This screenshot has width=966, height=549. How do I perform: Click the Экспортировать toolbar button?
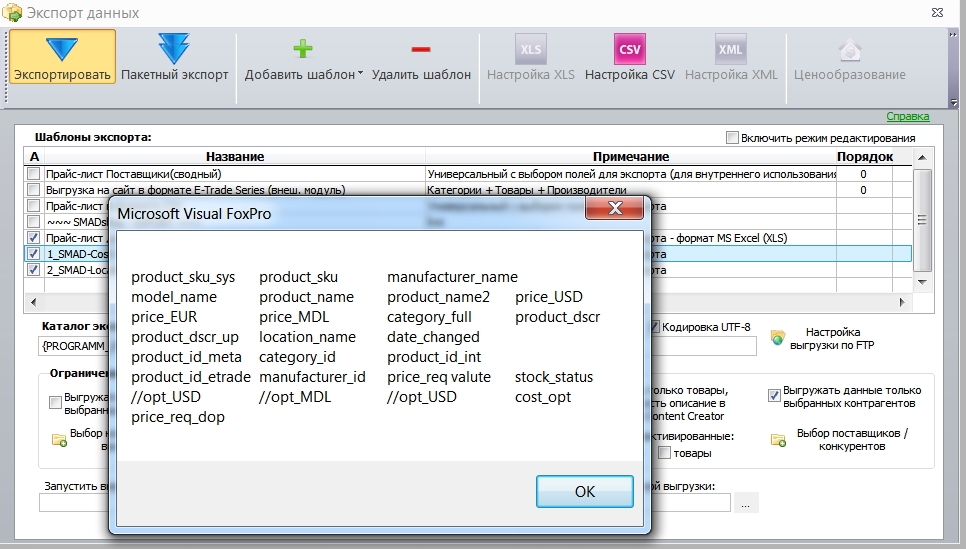point(62,57)
